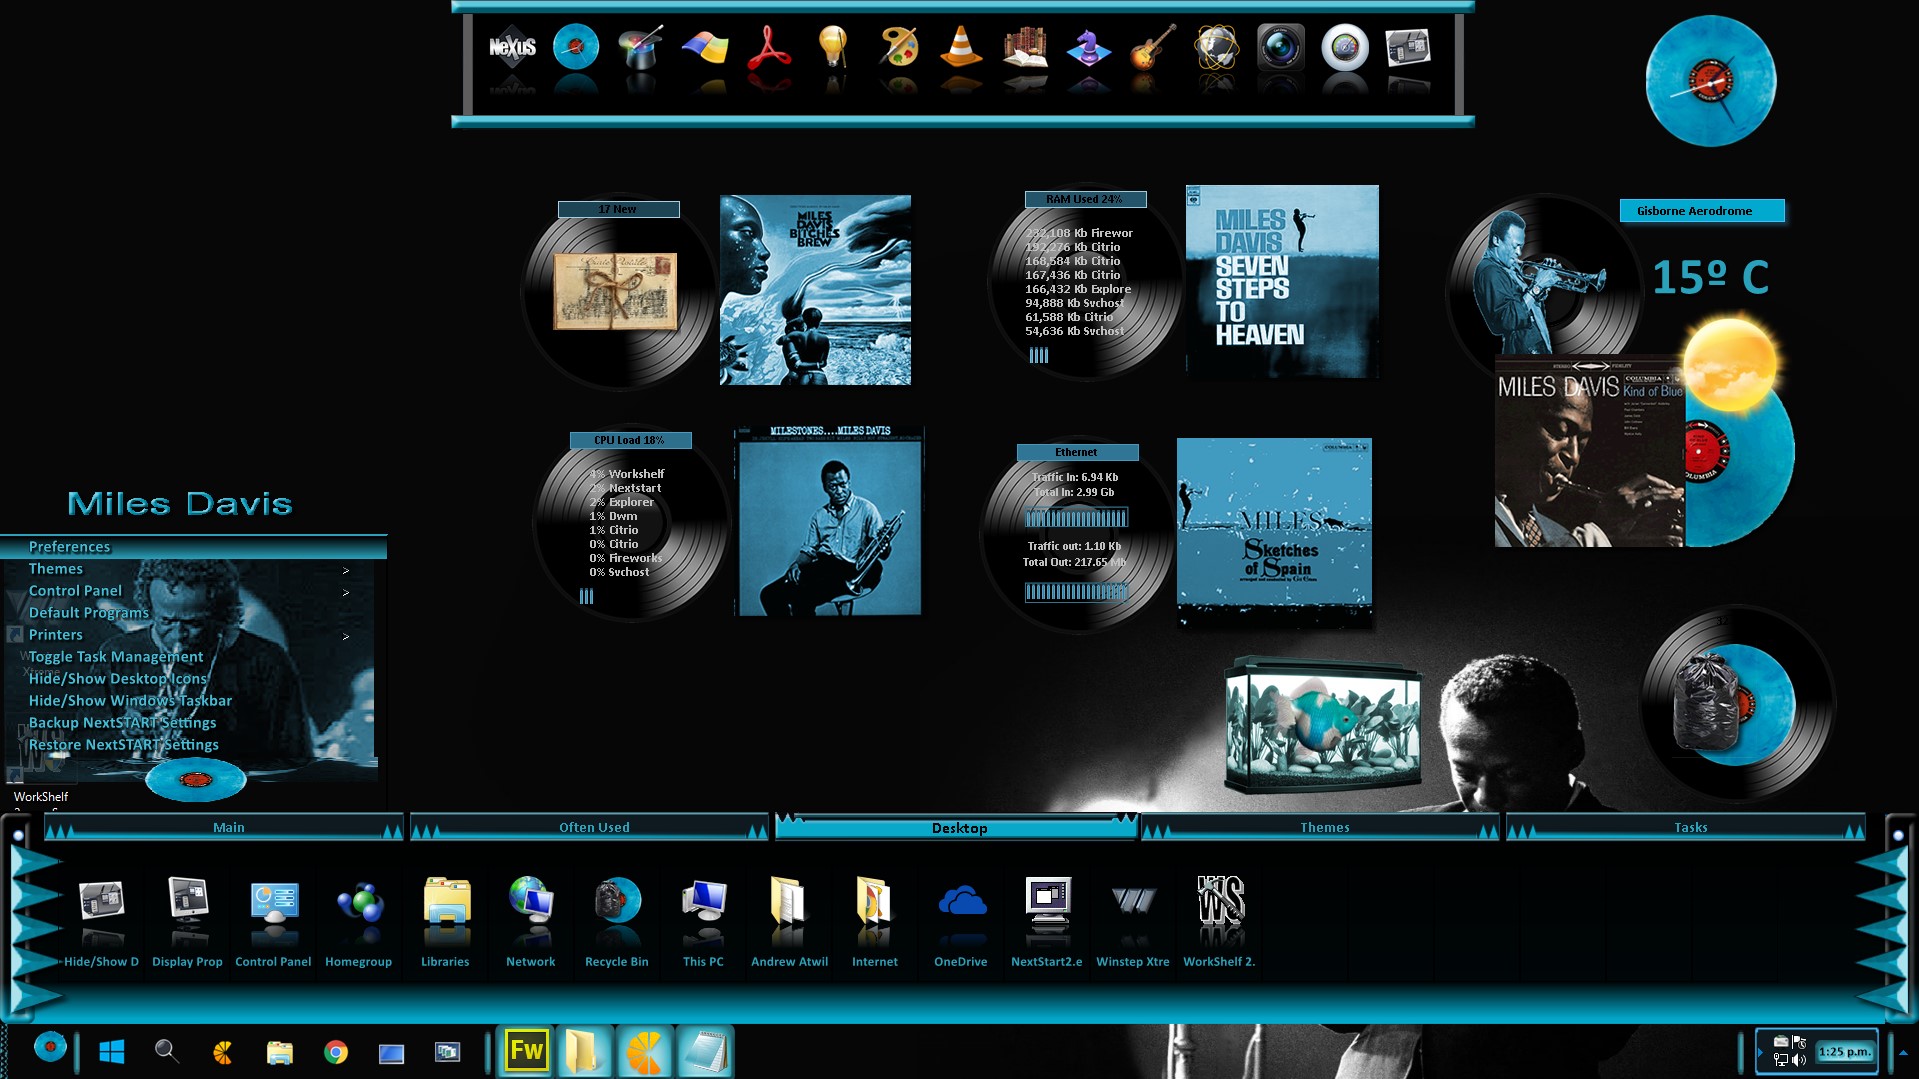The width and height of the screenshot is (1919, 1079).
Task: Launch Chrome from the taskbar
Action: point(336,1052)
